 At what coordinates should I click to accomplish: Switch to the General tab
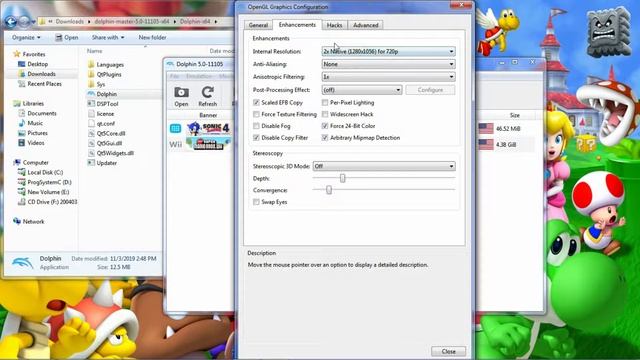click(258, 25)
